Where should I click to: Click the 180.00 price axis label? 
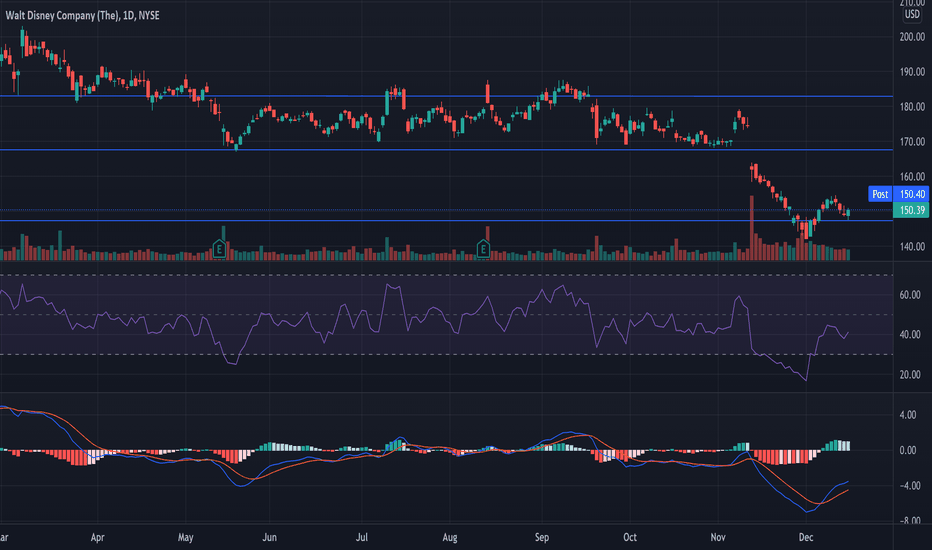[x=912, y=107]
